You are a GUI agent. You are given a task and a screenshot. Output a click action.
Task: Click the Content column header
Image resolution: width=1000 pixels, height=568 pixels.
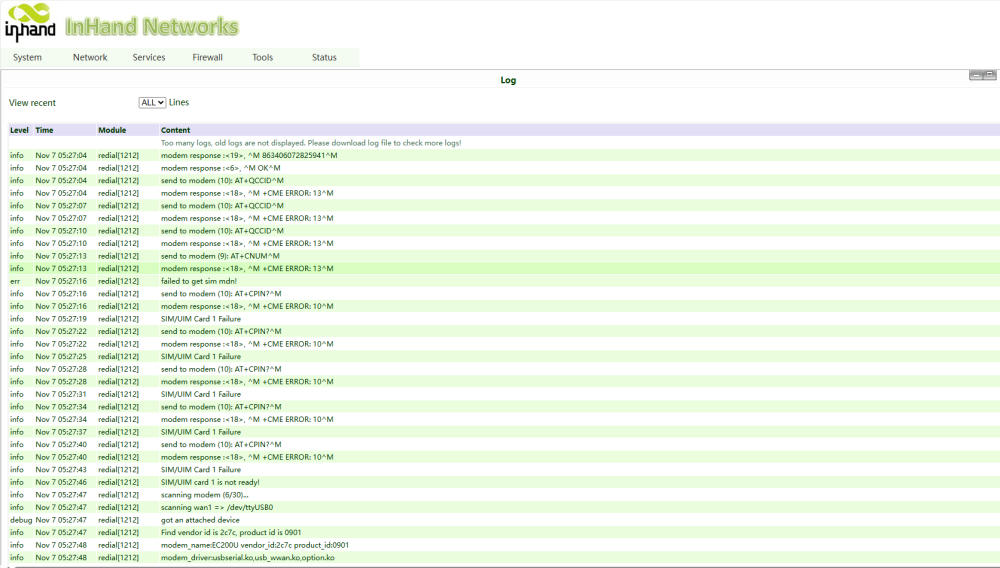[175, 130]
